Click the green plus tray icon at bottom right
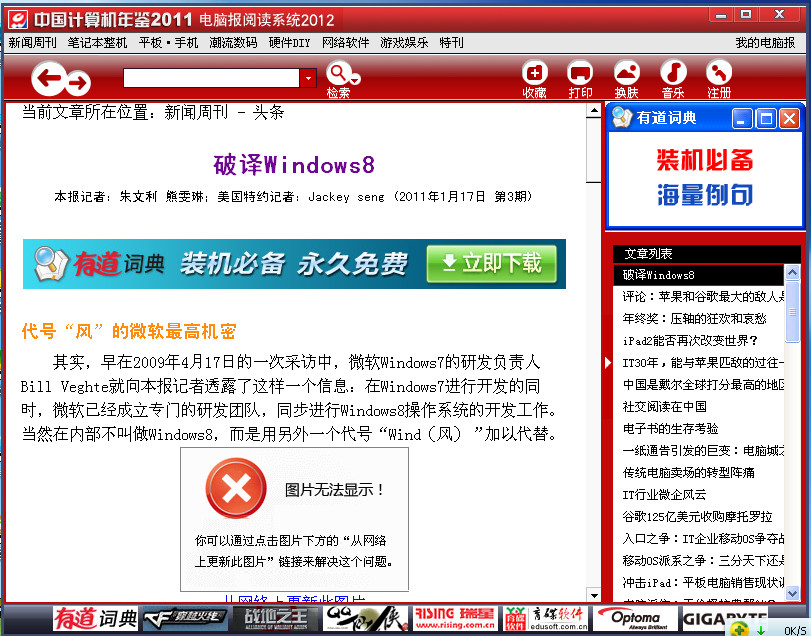This screenshot has width=811, height=636. (x=739, y=629)
